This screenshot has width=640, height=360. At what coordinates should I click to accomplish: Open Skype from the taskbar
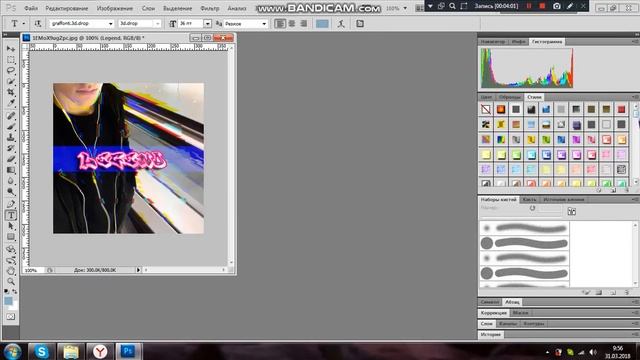tap(42, 351)
